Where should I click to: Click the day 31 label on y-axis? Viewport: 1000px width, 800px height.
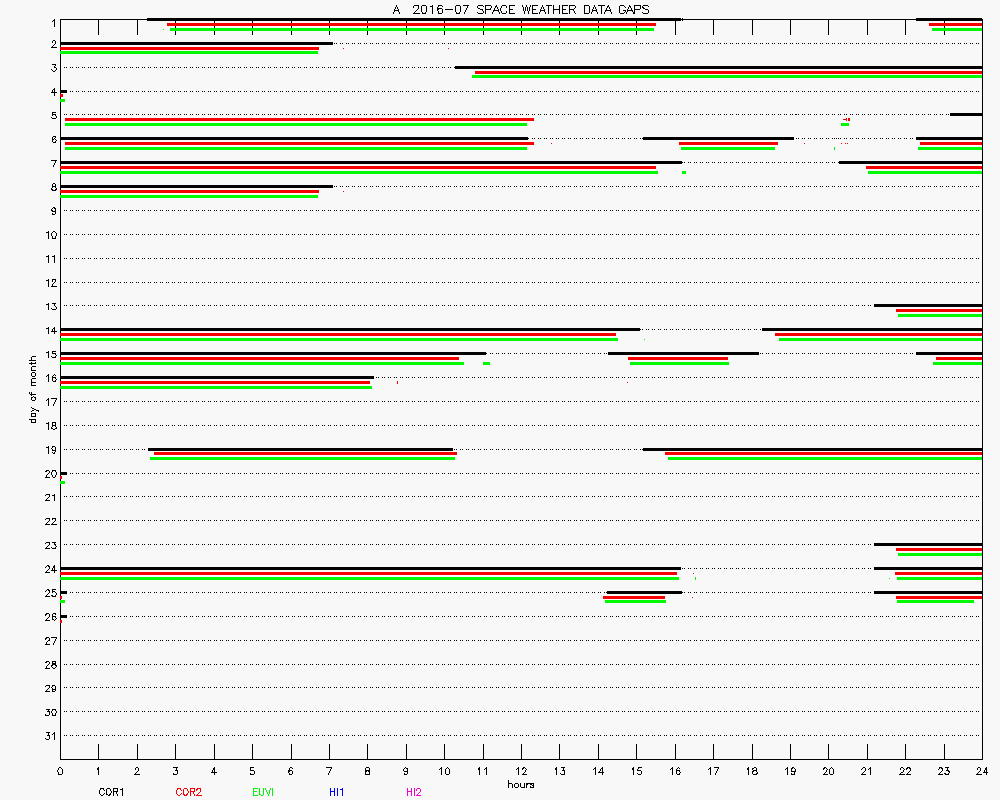[49, 736]
